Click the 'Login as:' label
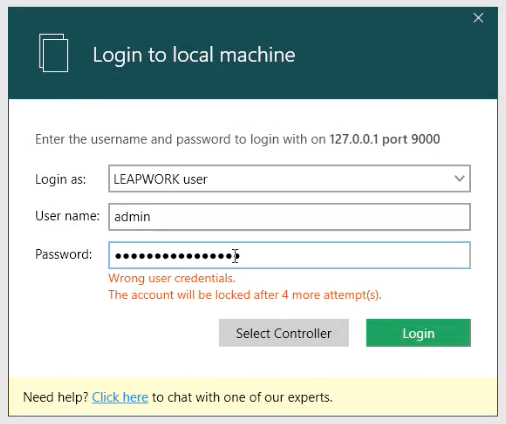The image size is (506, 424). pyautogui.click(x=61, y=179)
